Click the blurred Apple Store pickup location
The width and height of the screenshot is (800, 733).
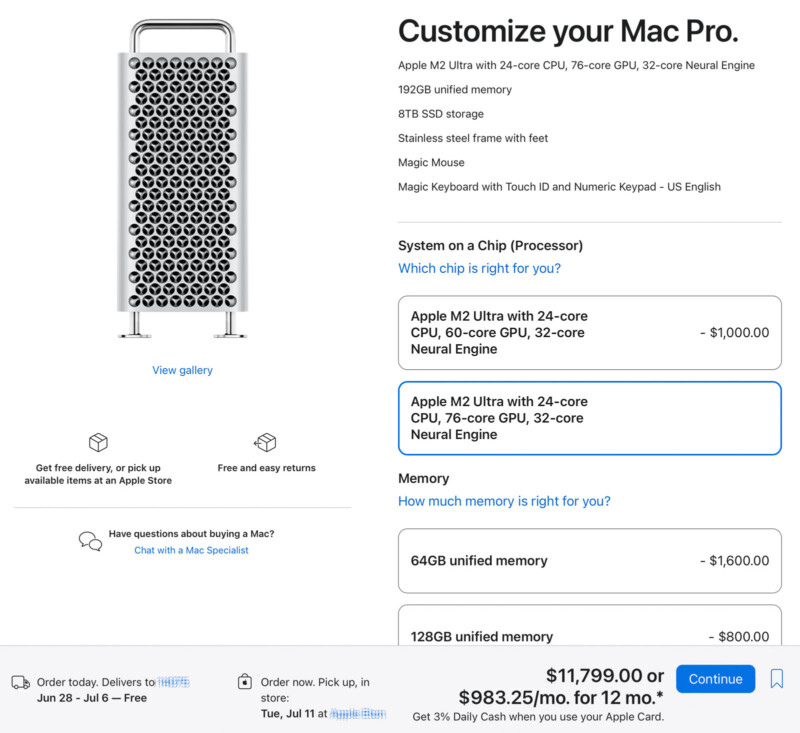point(358,714)
